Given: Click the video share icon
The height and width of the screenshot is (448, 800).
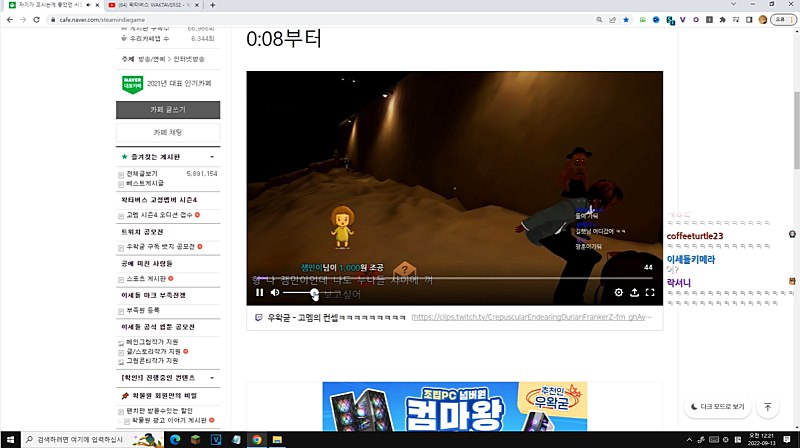Looking at the screenshot, I should pyautogui.click(x=634, y=293).
